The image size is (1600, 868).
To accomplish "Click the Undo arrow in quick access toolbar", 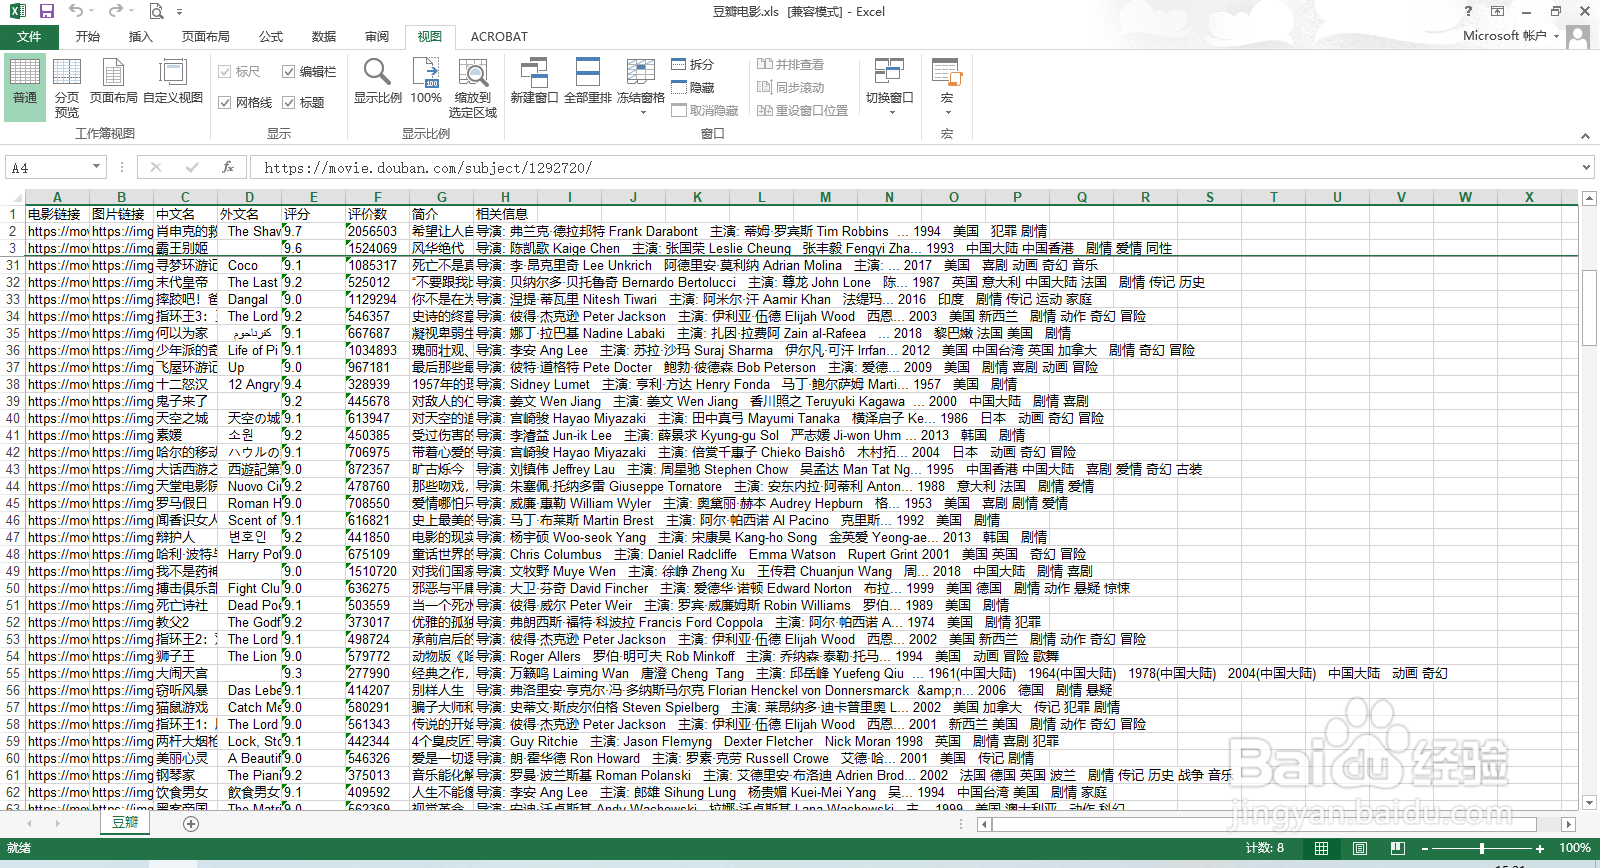I will (76, 11).
